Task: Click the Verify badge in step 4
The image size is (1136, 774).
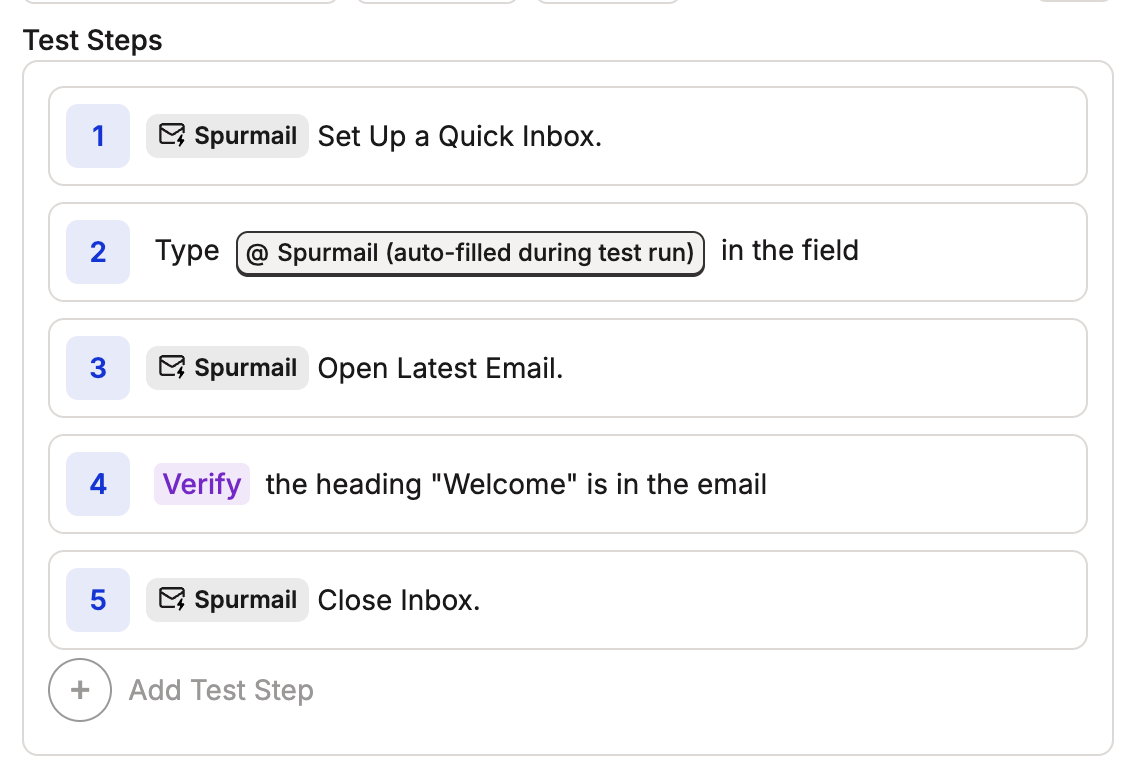Action: [x=201, y=484]
